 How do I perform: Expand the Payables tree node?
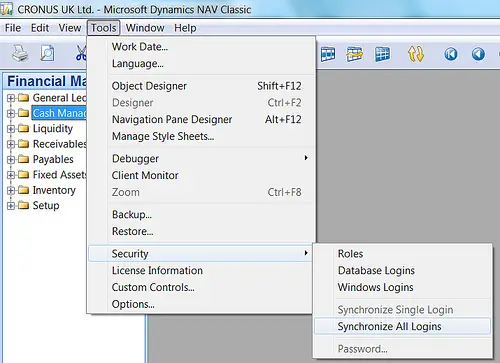(11, 159)
